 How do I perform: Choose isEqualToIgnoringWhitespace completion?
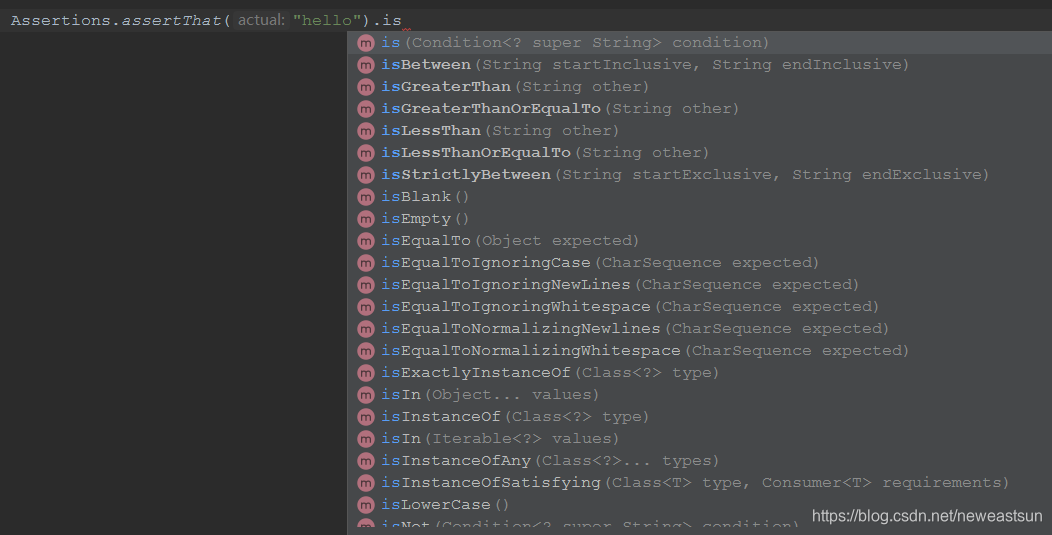[700, 307]
